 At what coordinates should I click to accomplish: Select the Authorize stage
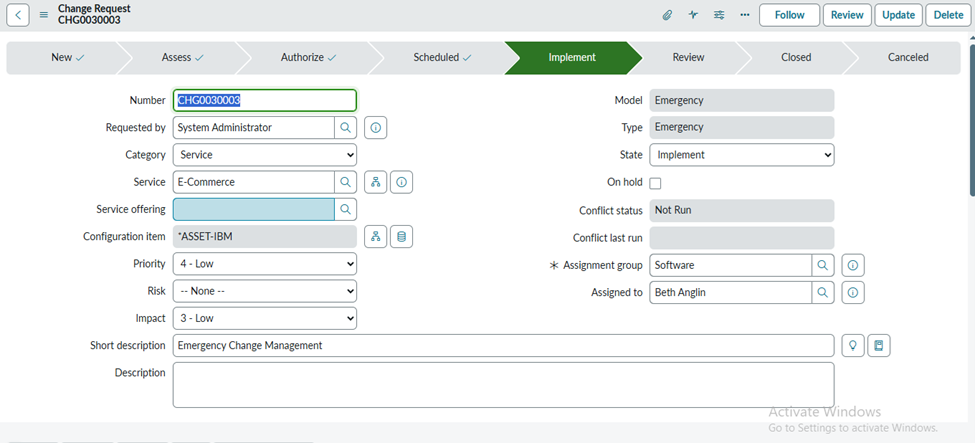pos(308,58)
